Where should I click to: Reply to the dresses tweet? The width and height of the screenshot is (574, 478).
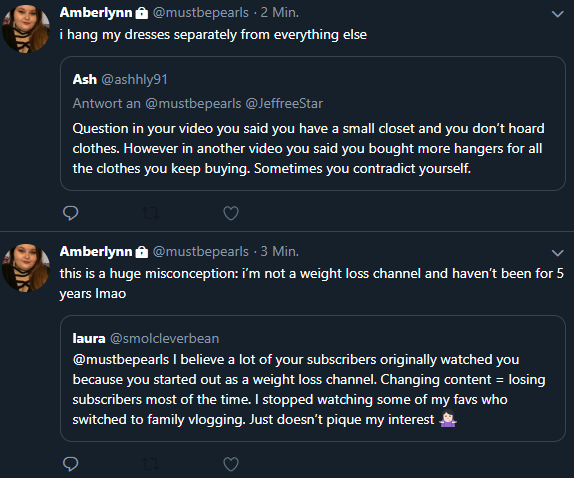[71, 213]
